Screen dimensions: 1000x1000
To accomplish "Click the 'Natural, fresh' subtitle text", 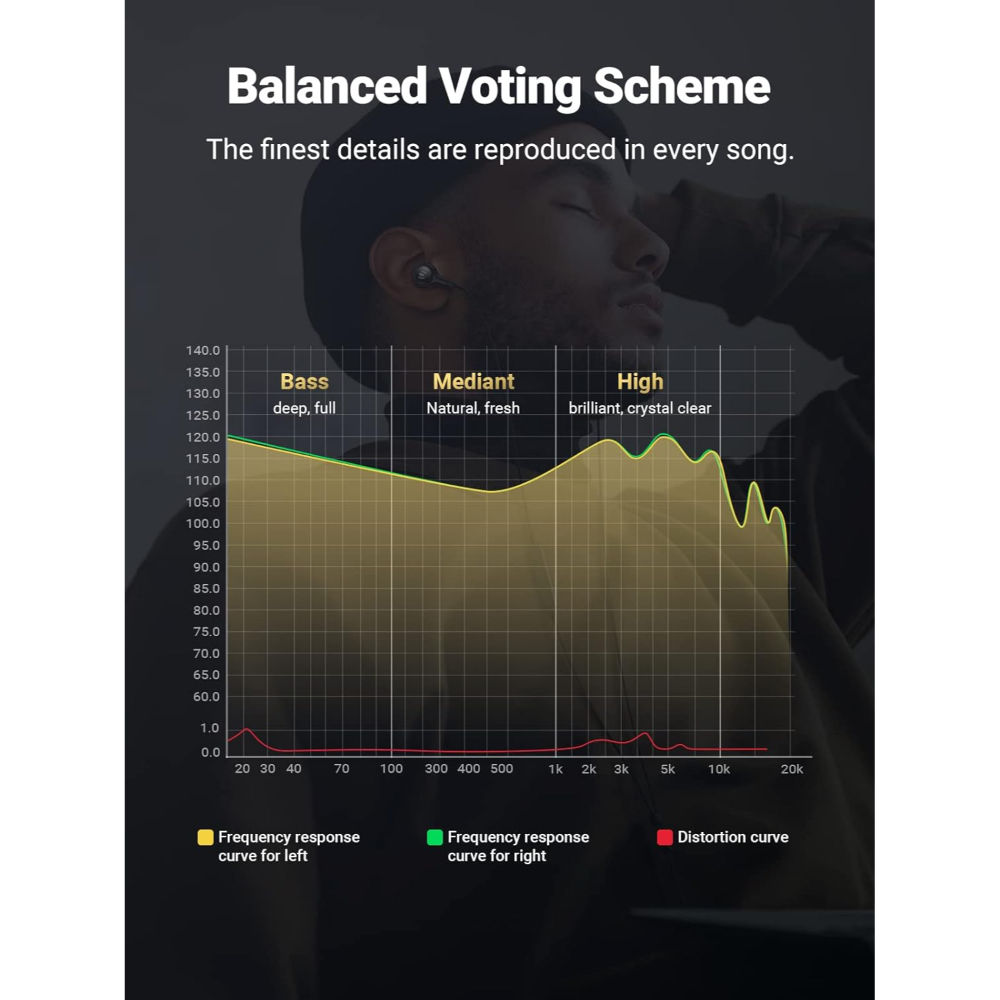I will [473, 408].
